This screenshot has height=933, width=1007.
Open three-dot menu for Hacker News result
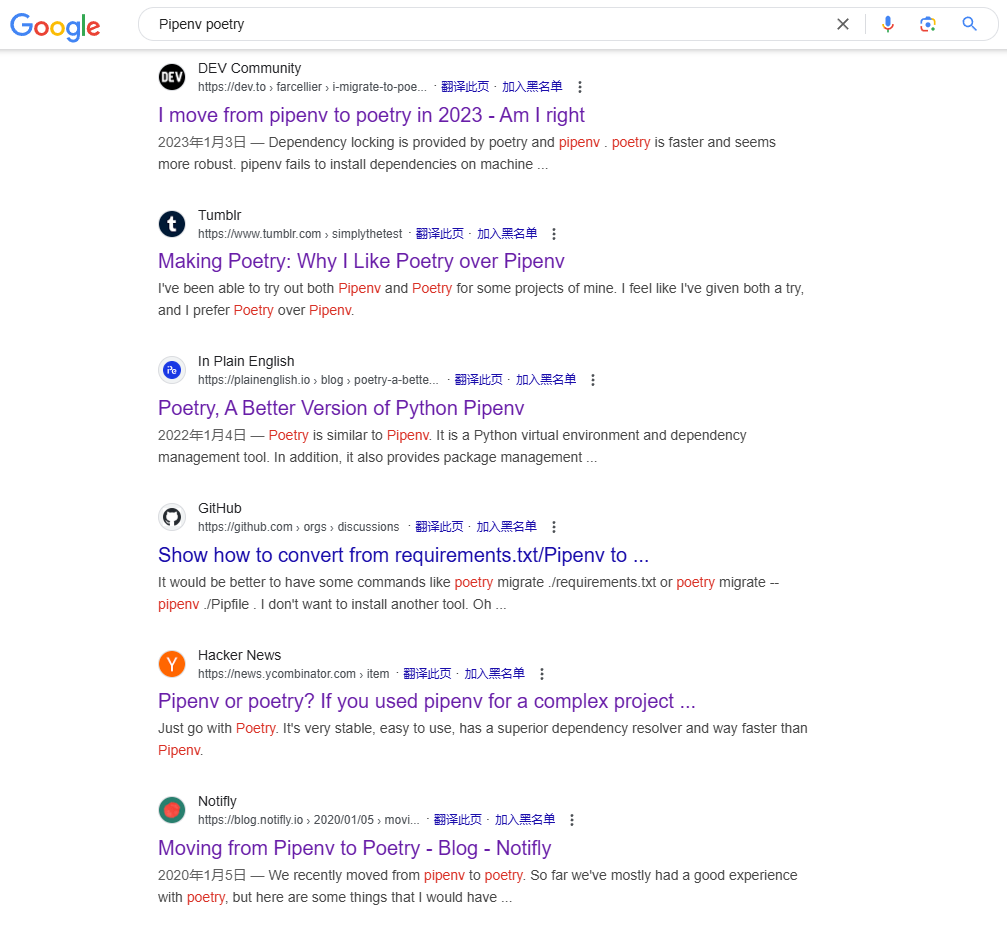542,674
